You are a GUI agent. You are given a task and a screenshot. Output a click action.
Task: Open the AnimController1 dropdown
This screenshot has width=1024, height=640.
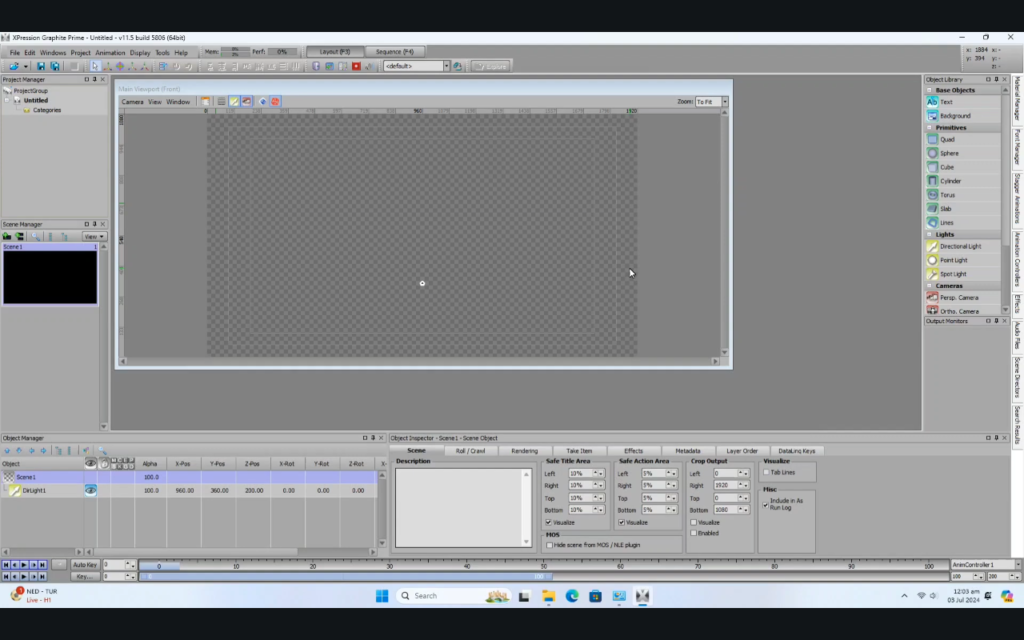click(1017, 565)
